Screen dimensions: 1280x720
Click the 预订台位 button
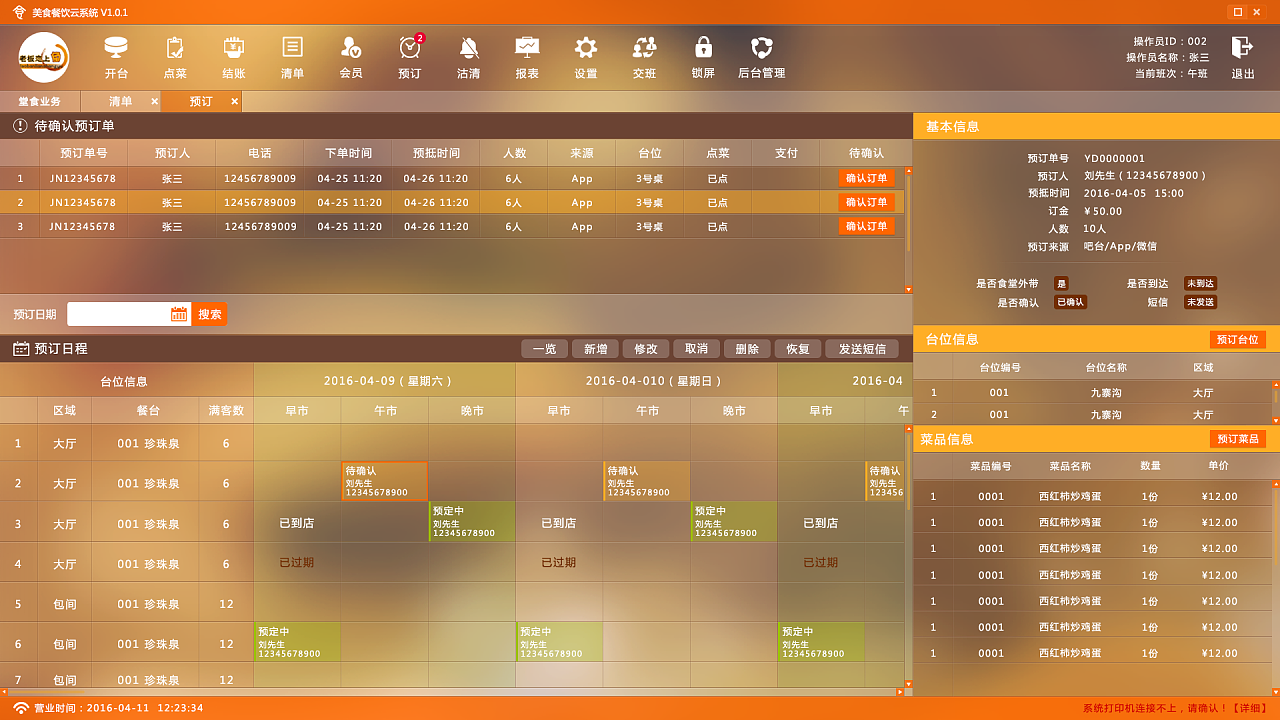pos(1238,340)
